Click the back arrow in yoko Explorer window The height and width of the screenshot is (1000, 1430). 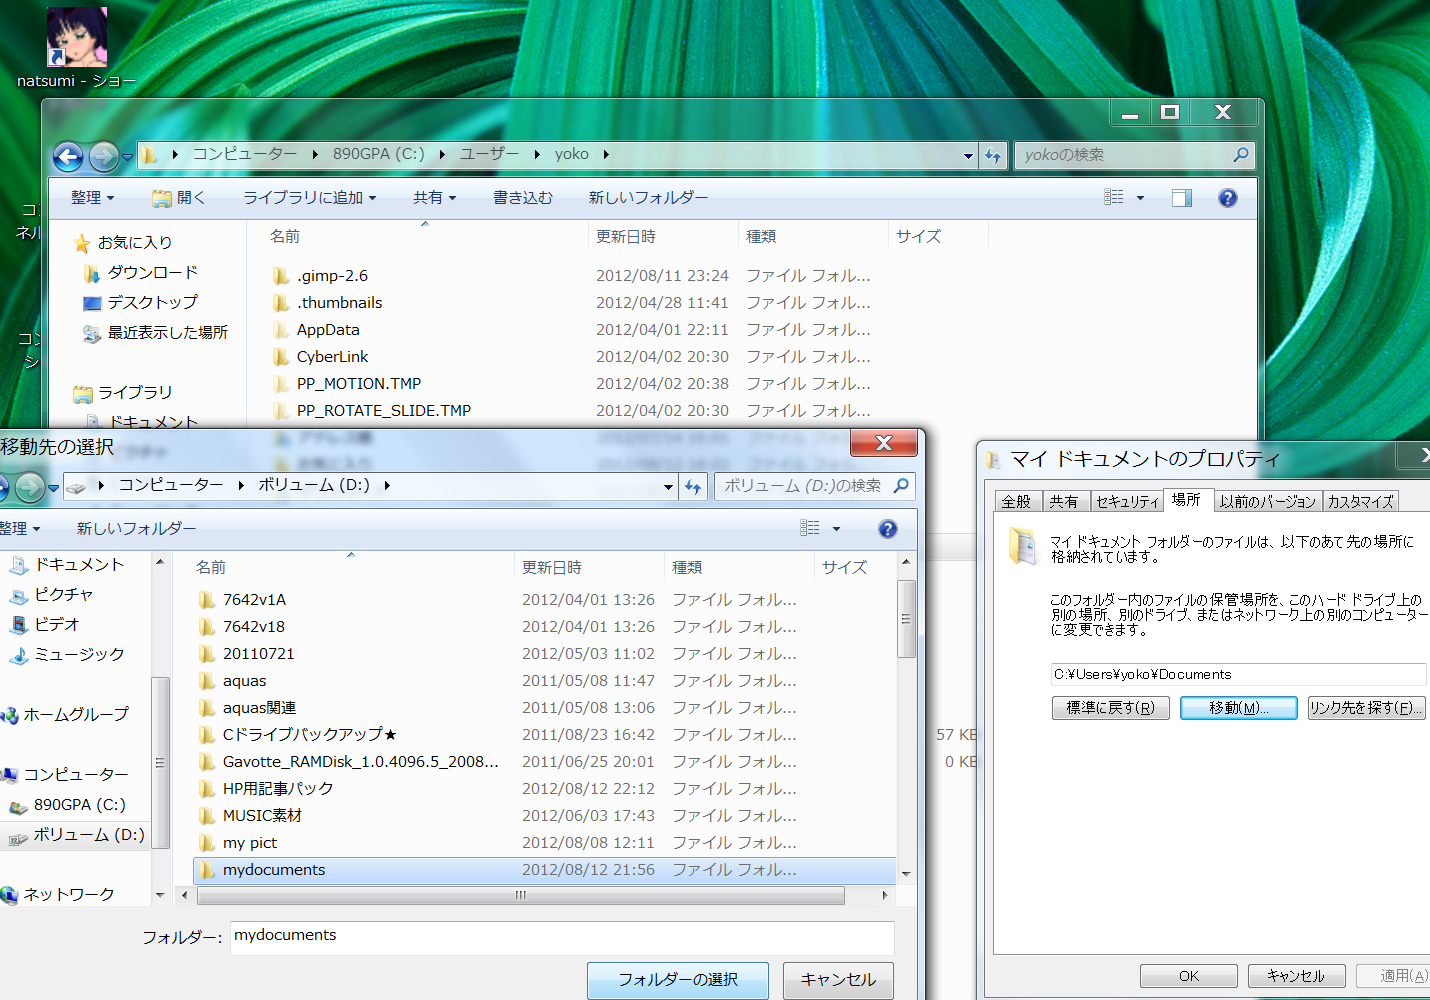point(68,156)
